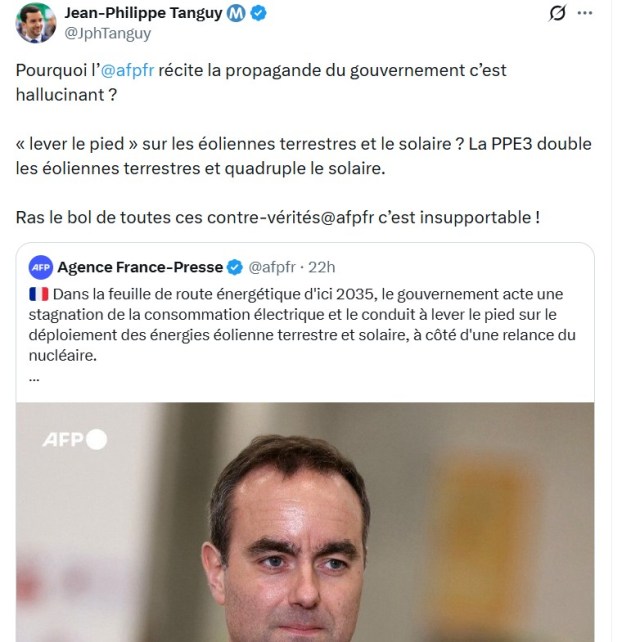Viewport: 640px width, 642px height.
Task: Click the round AFP avatar in quoted post
Action: pyautogui.click(x=41, y=267)
